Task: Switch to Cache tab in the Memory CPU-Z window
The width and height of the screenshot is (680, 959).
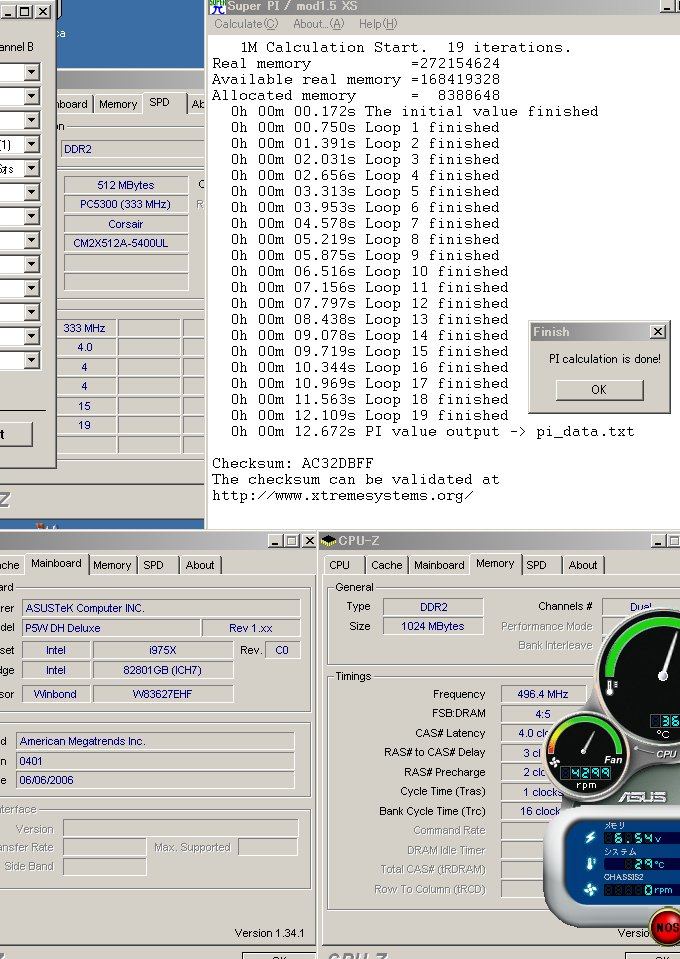Action: click(x=387, y=565)
